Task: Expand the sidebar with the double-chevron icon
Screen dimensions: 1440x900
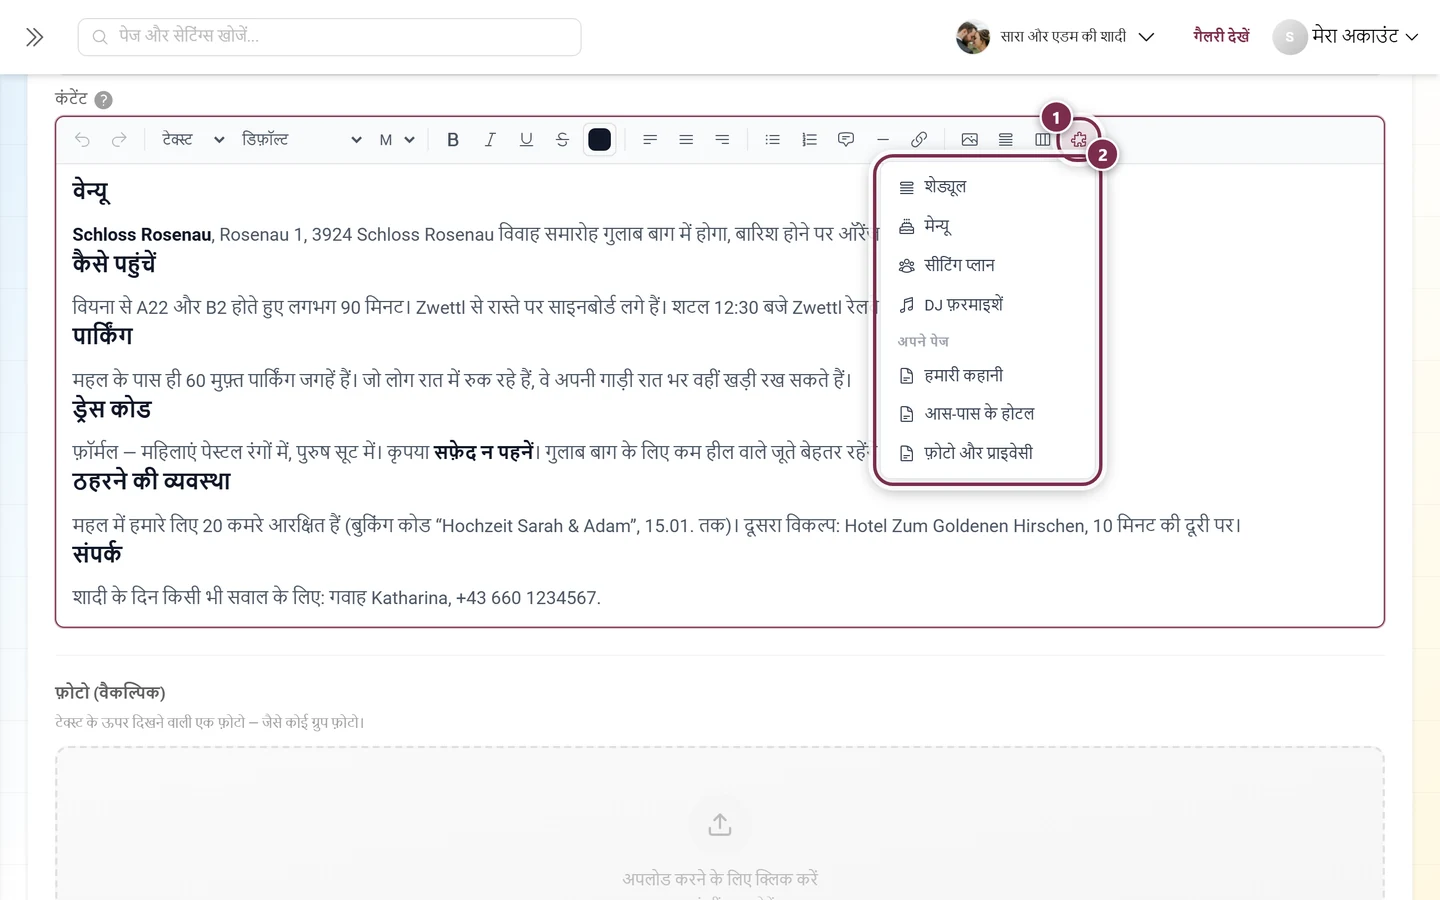Action: click(x=35, y=37)
